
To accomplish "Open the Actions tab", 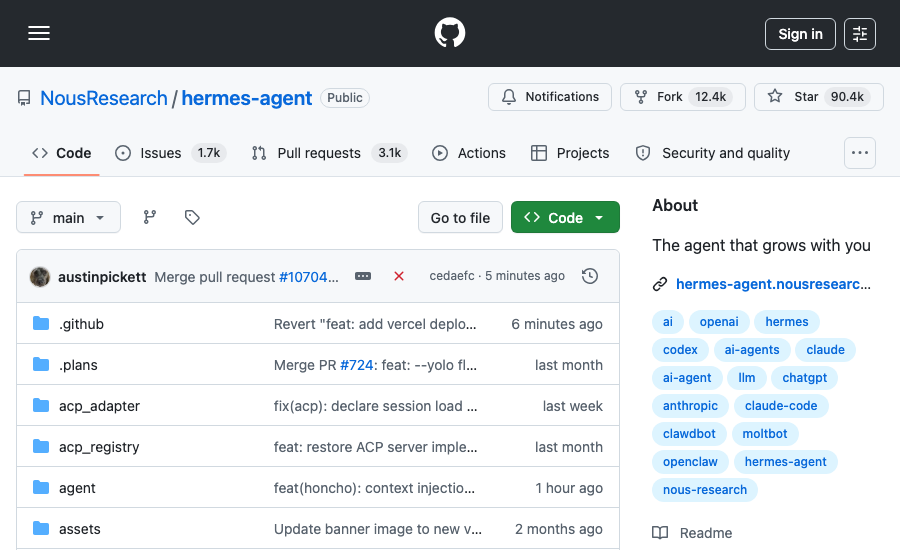I will (x=469, y=153).
